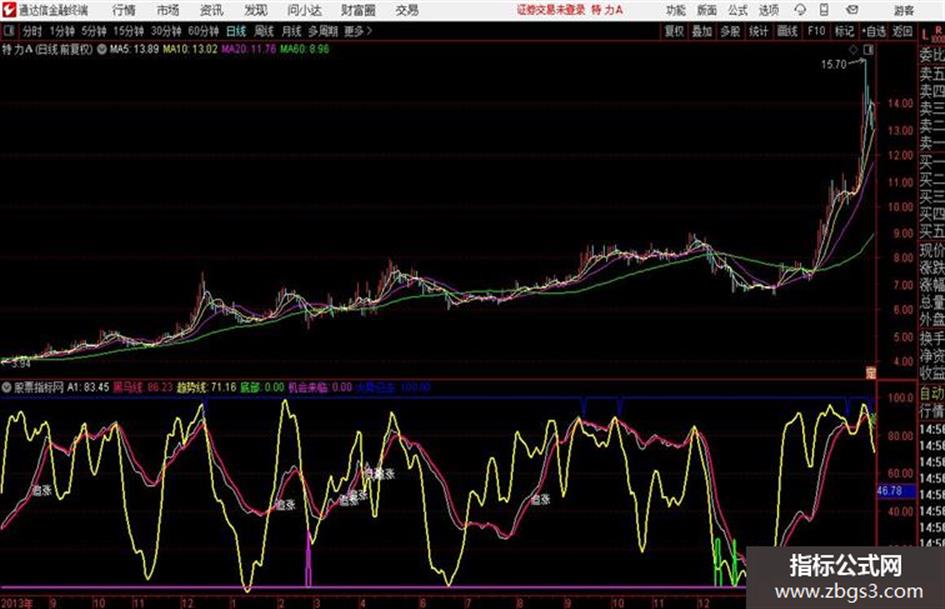The image size is (945, 609).
Task: Click the 15.70 high price label
Action: click(834, 64)
